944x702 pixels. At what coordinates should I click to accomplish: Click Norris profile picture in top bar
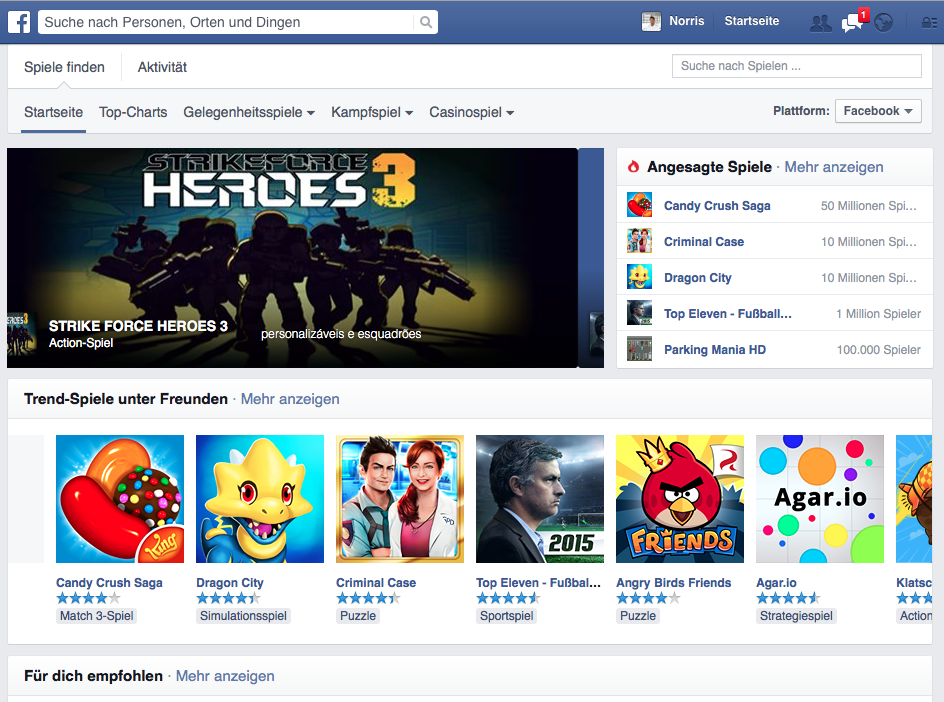651,22
